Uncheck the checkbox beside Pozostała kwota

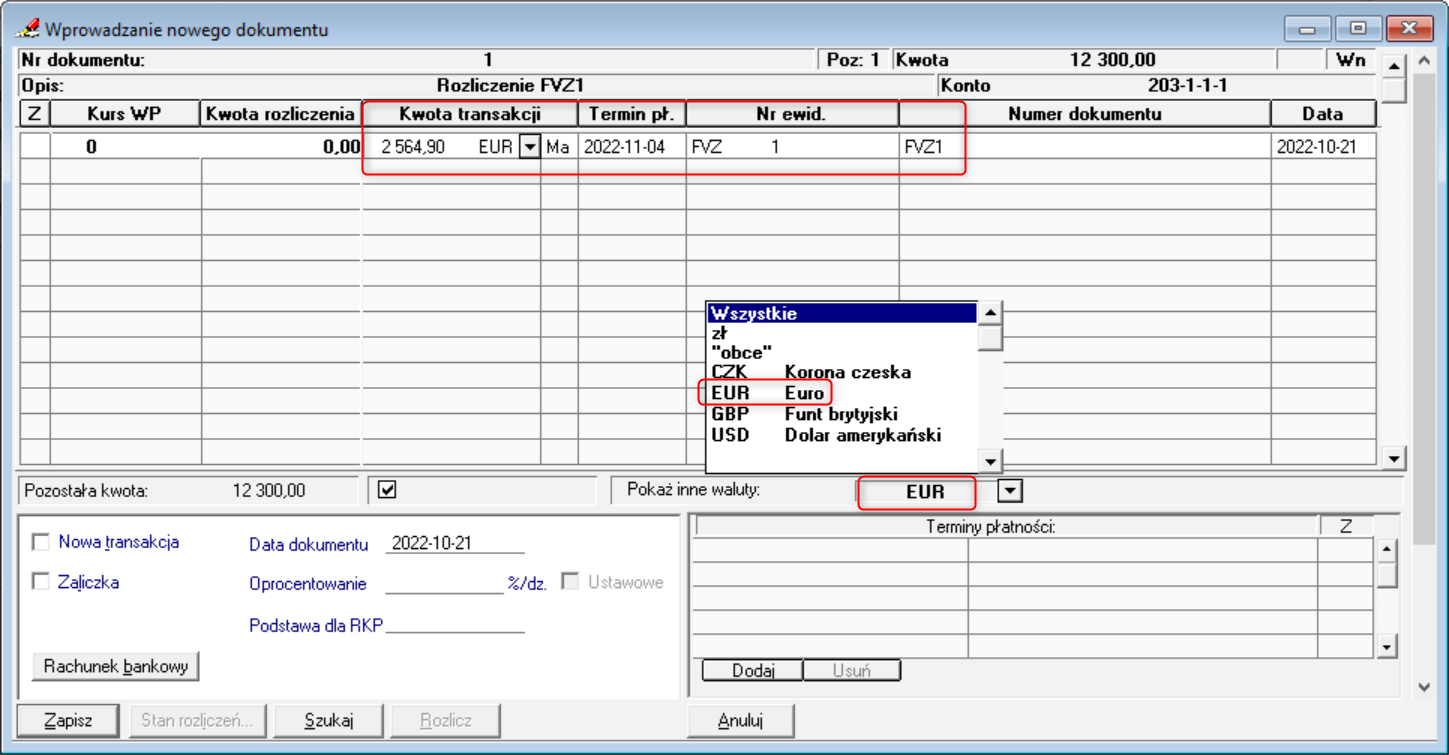(388, 490)
